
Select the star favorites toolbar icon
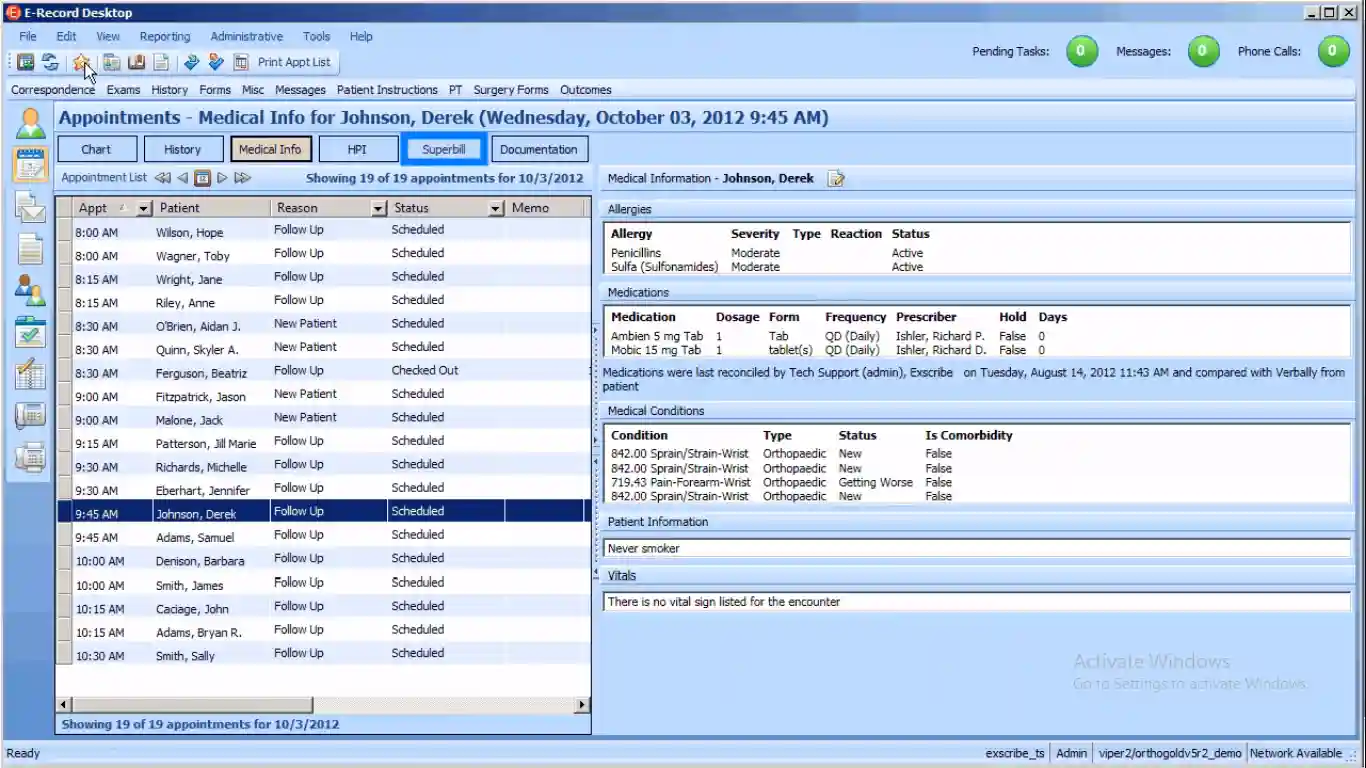pyautogui.click(x=82, y=62)
